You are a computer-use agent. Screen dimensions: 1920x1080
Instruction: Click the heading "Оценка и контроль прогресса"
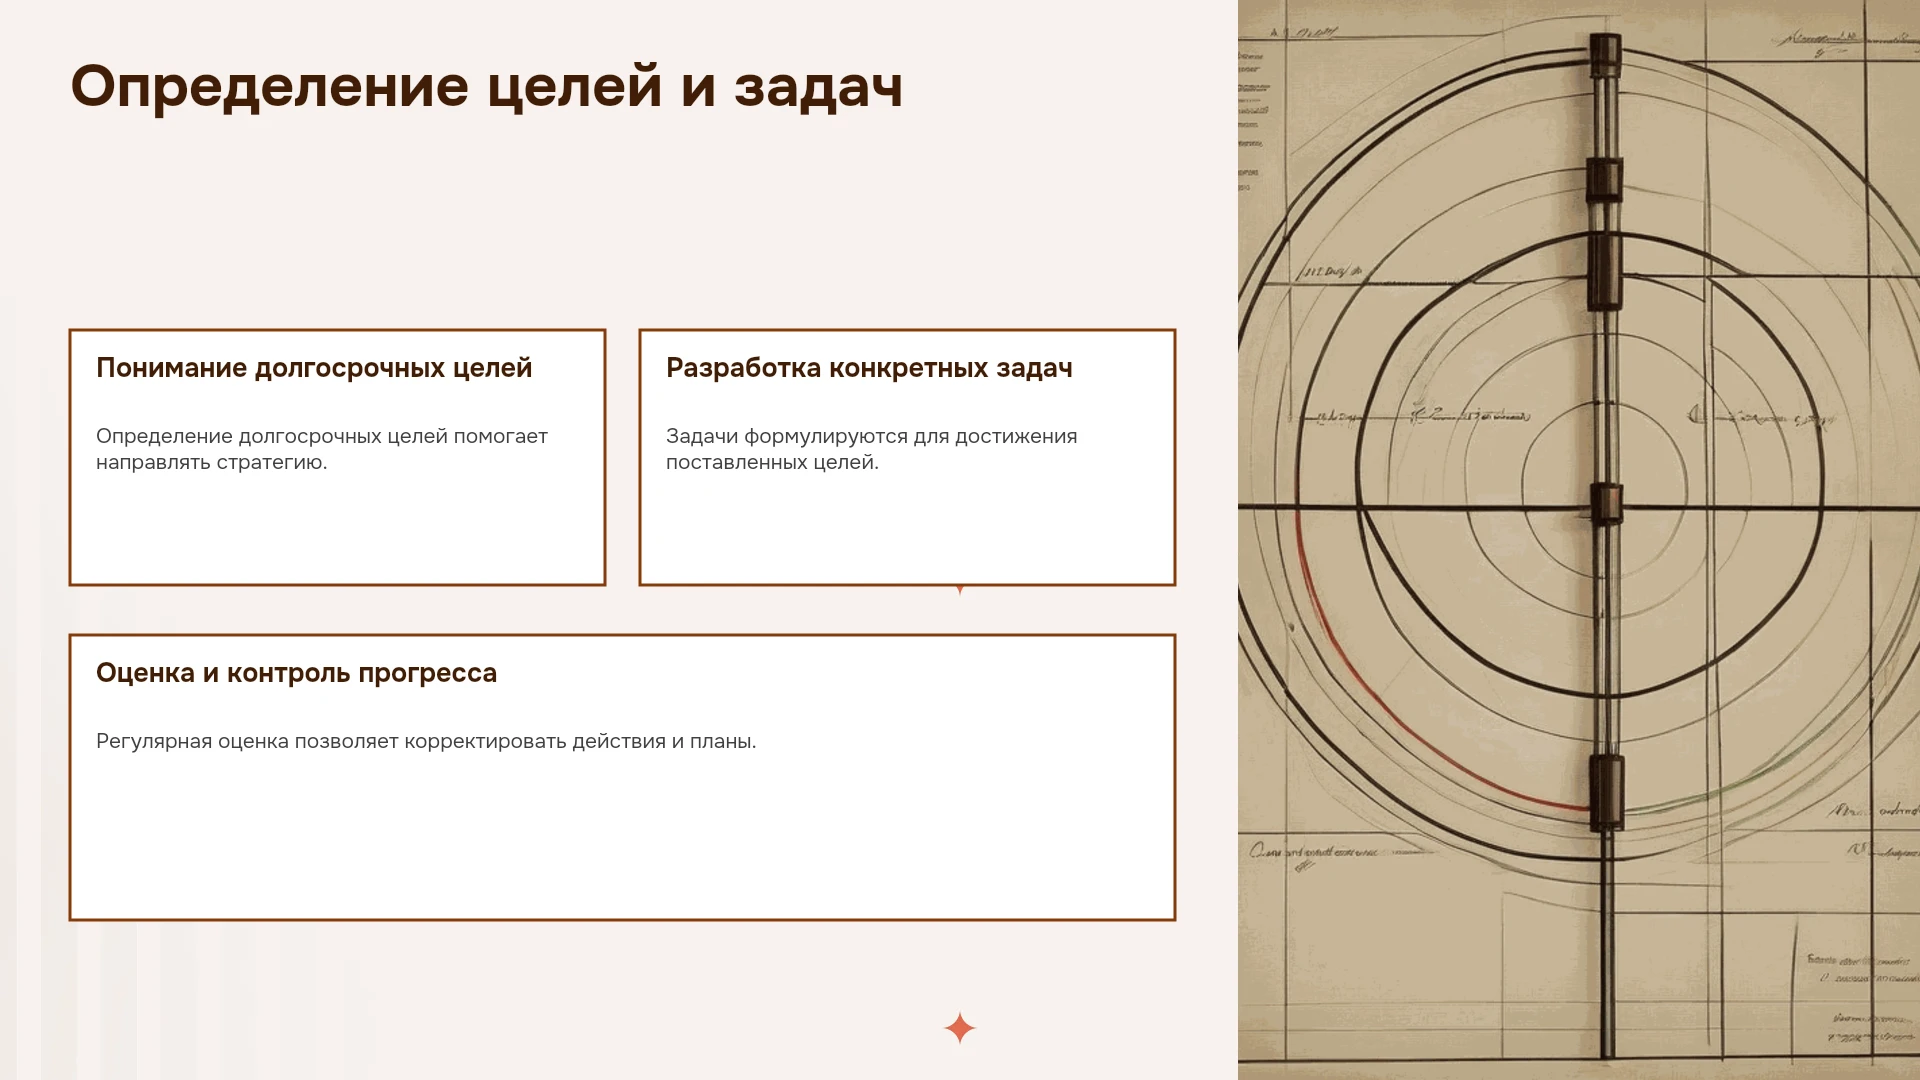[296, 673]
